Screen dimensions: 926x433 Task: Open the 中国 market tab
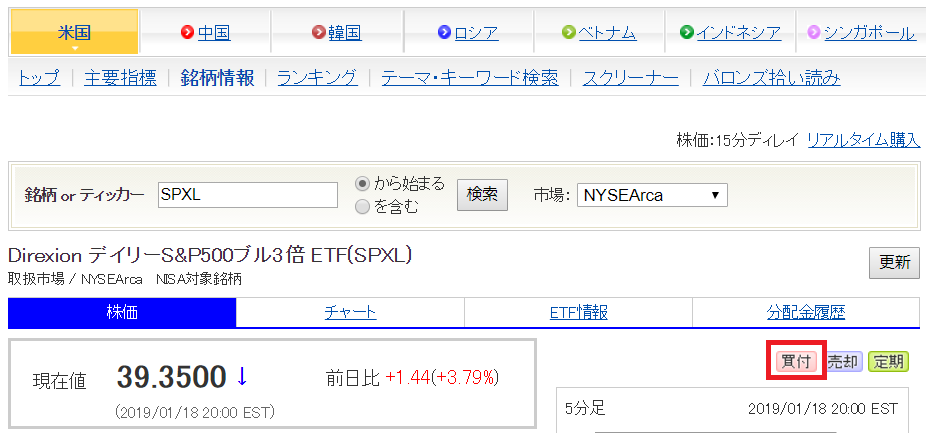pos(214,32)
